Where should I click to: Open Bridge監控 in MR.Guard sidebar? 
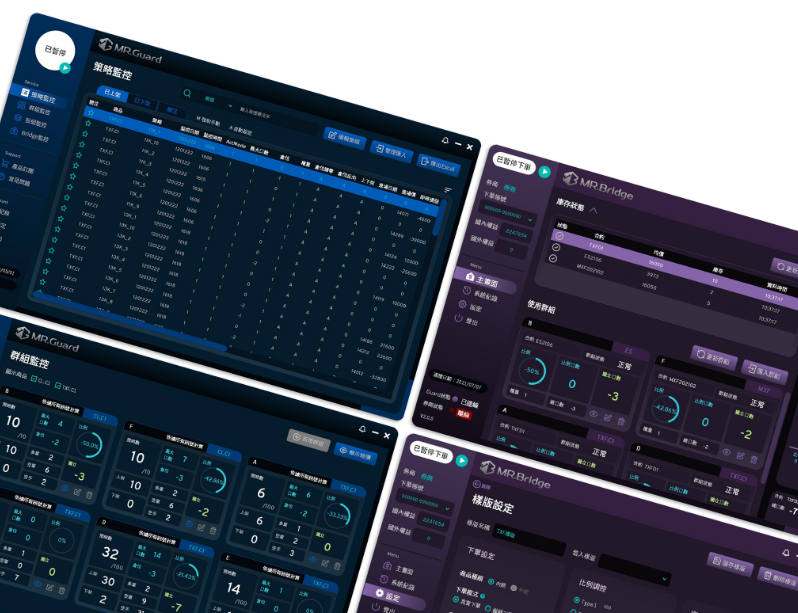click(30, 134)
